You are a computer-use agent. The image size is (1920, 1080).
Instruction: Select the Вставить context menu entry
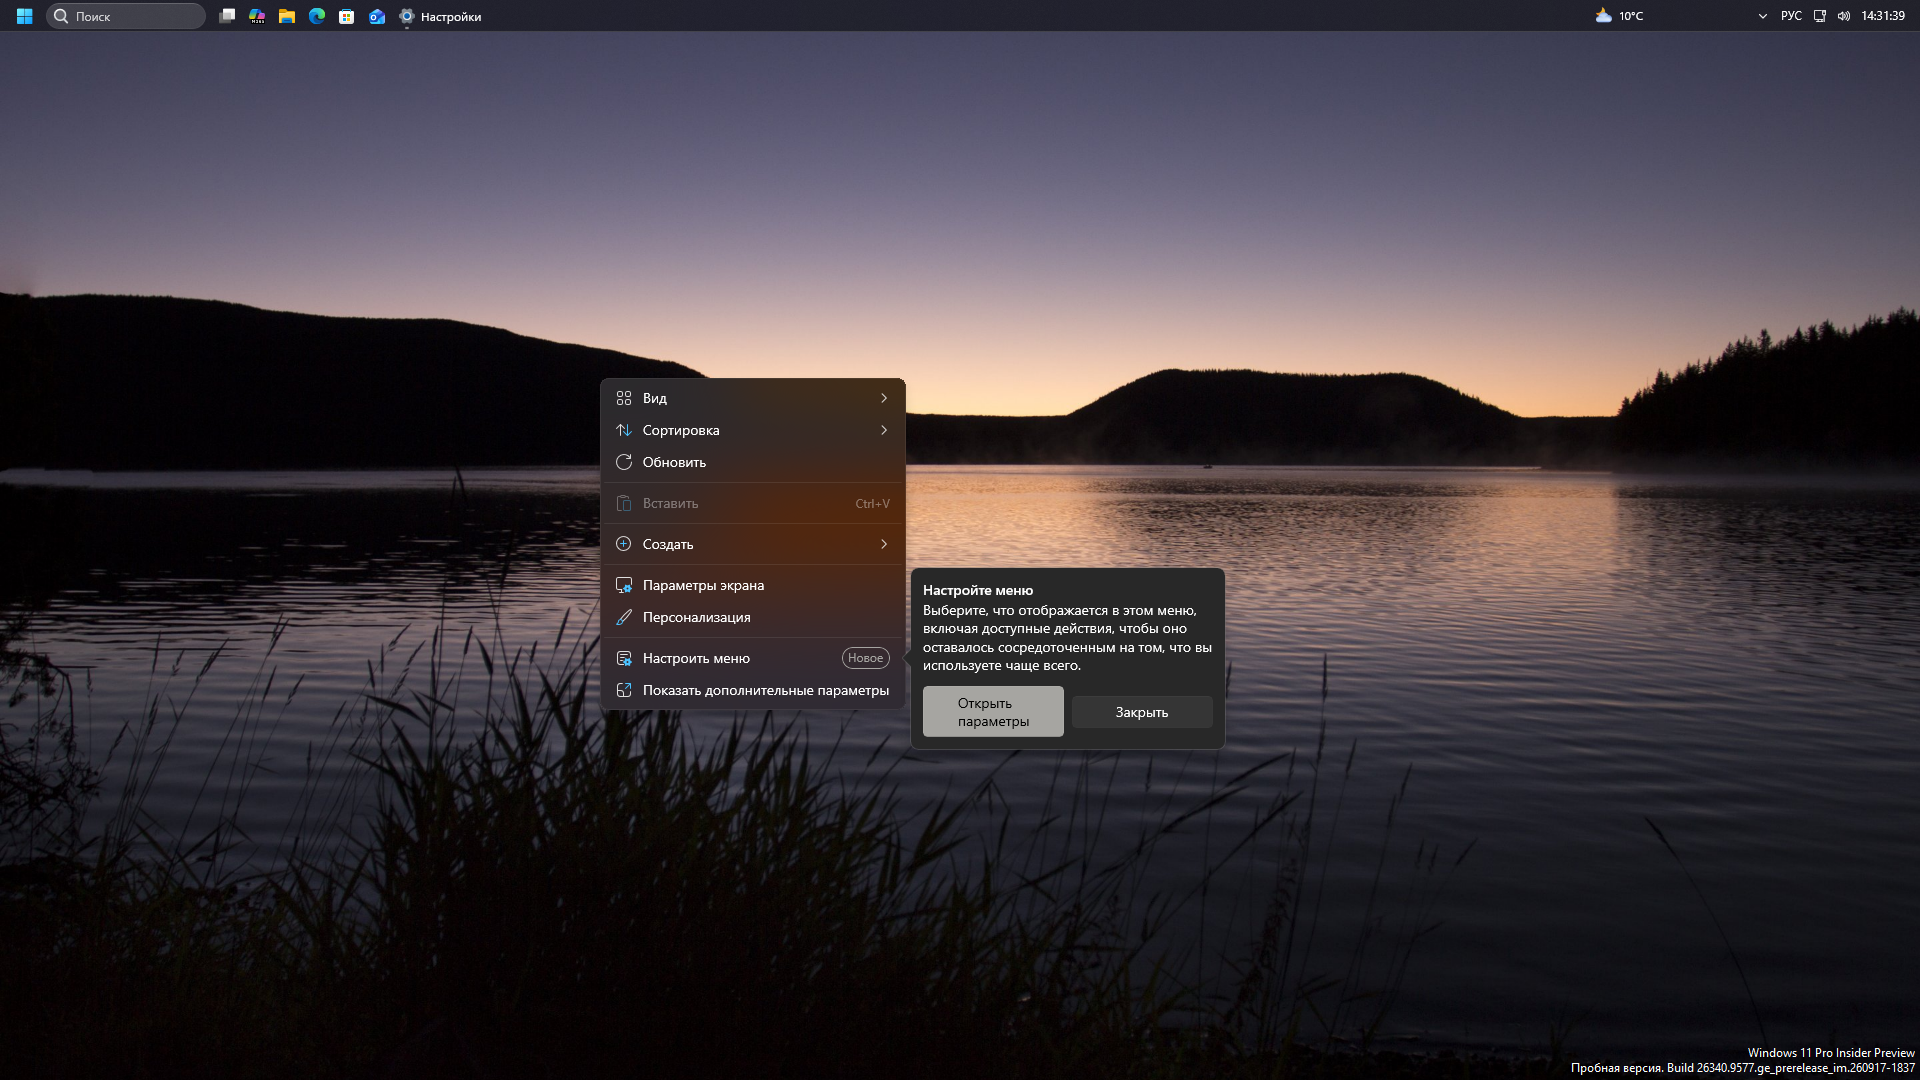753,503
